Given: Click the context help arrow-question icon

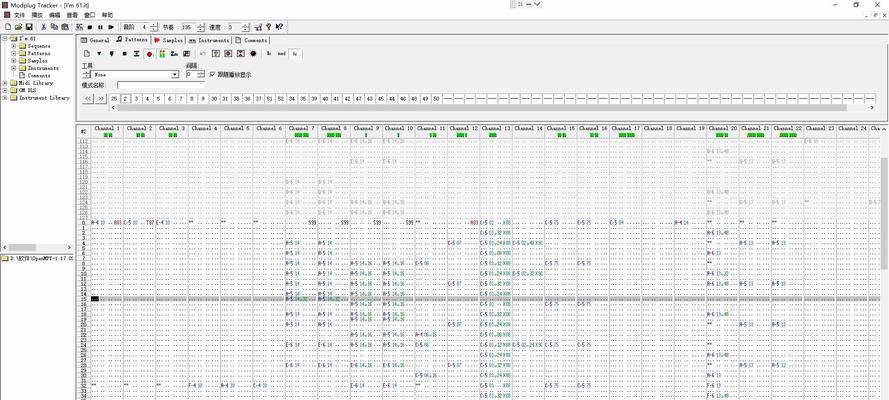Looking at the screenshot, I should (x=280, y=27).
